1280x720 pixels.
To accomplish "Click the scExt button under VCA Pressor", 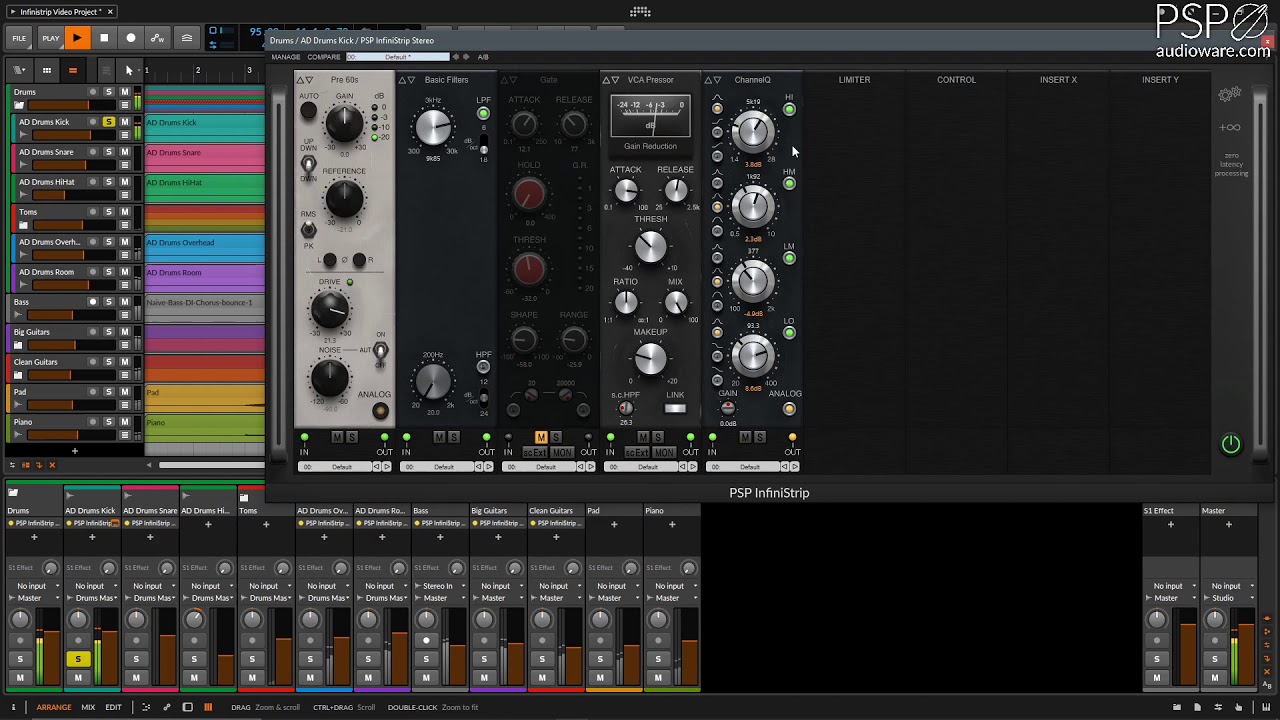I will (x=636, y=453).
